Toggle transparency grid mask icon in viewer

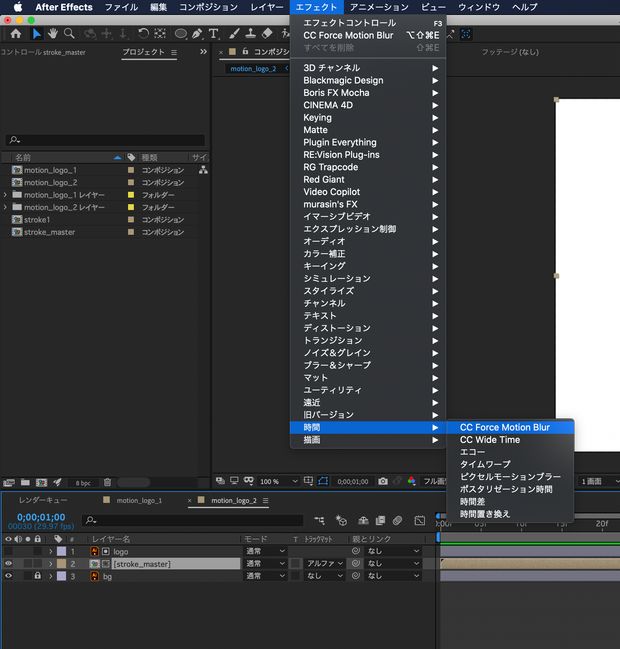[x=323, y=481]
